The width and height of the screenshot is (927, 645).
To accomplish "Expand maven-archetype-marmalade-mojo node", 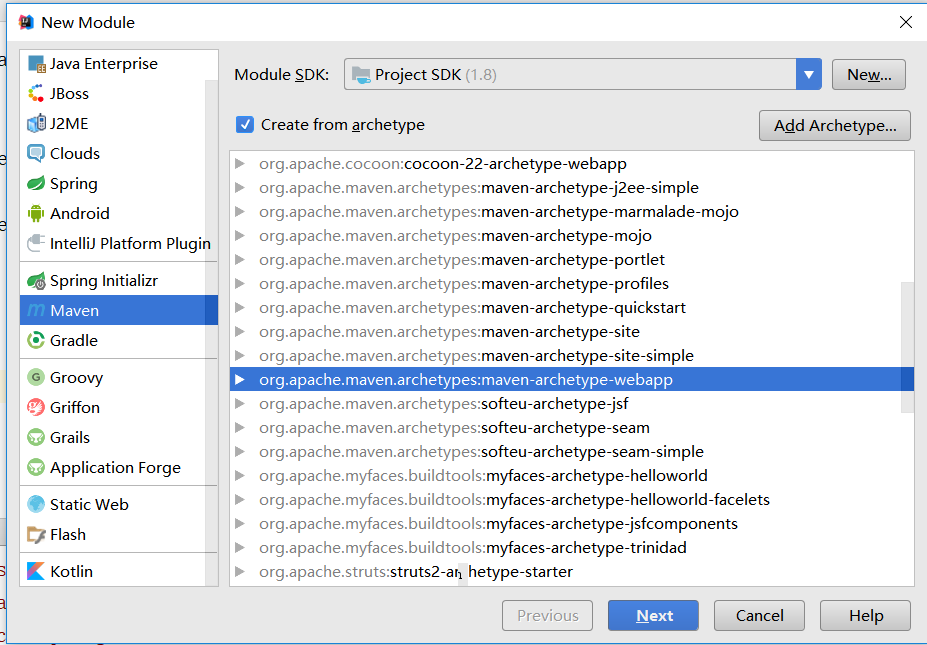I will click(x=239, y=212).
